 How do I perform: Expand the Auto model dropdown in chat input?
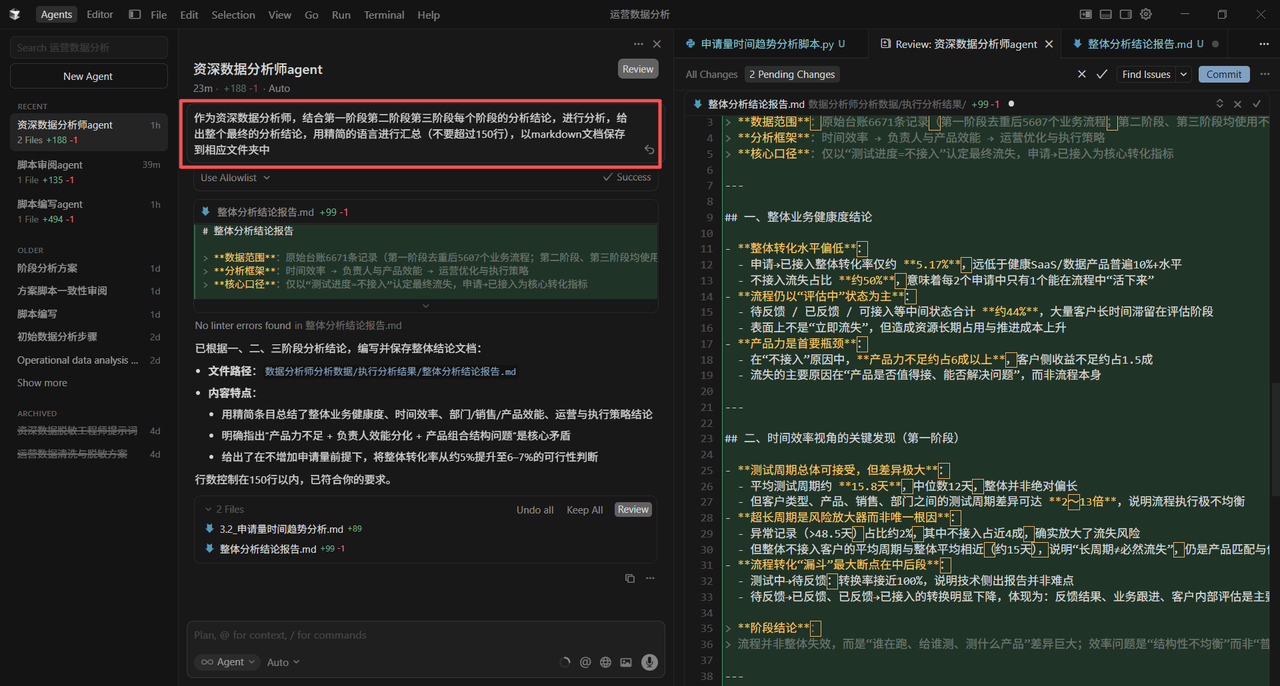283,661
